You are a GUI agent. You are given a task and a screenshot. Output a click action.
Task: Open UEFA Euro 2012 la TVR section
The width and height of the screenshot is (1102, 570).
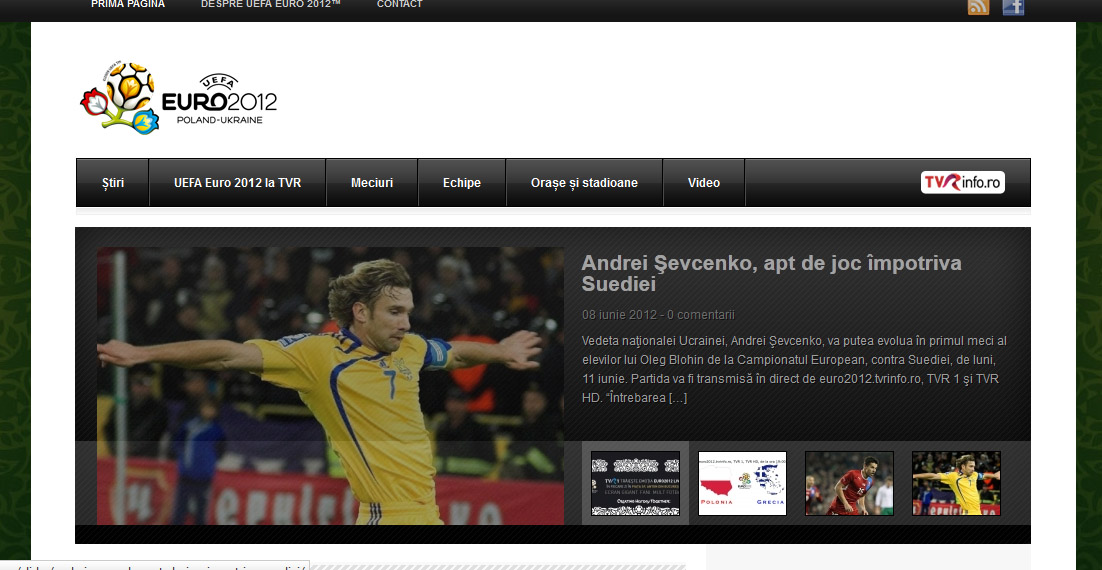point(237,183)
